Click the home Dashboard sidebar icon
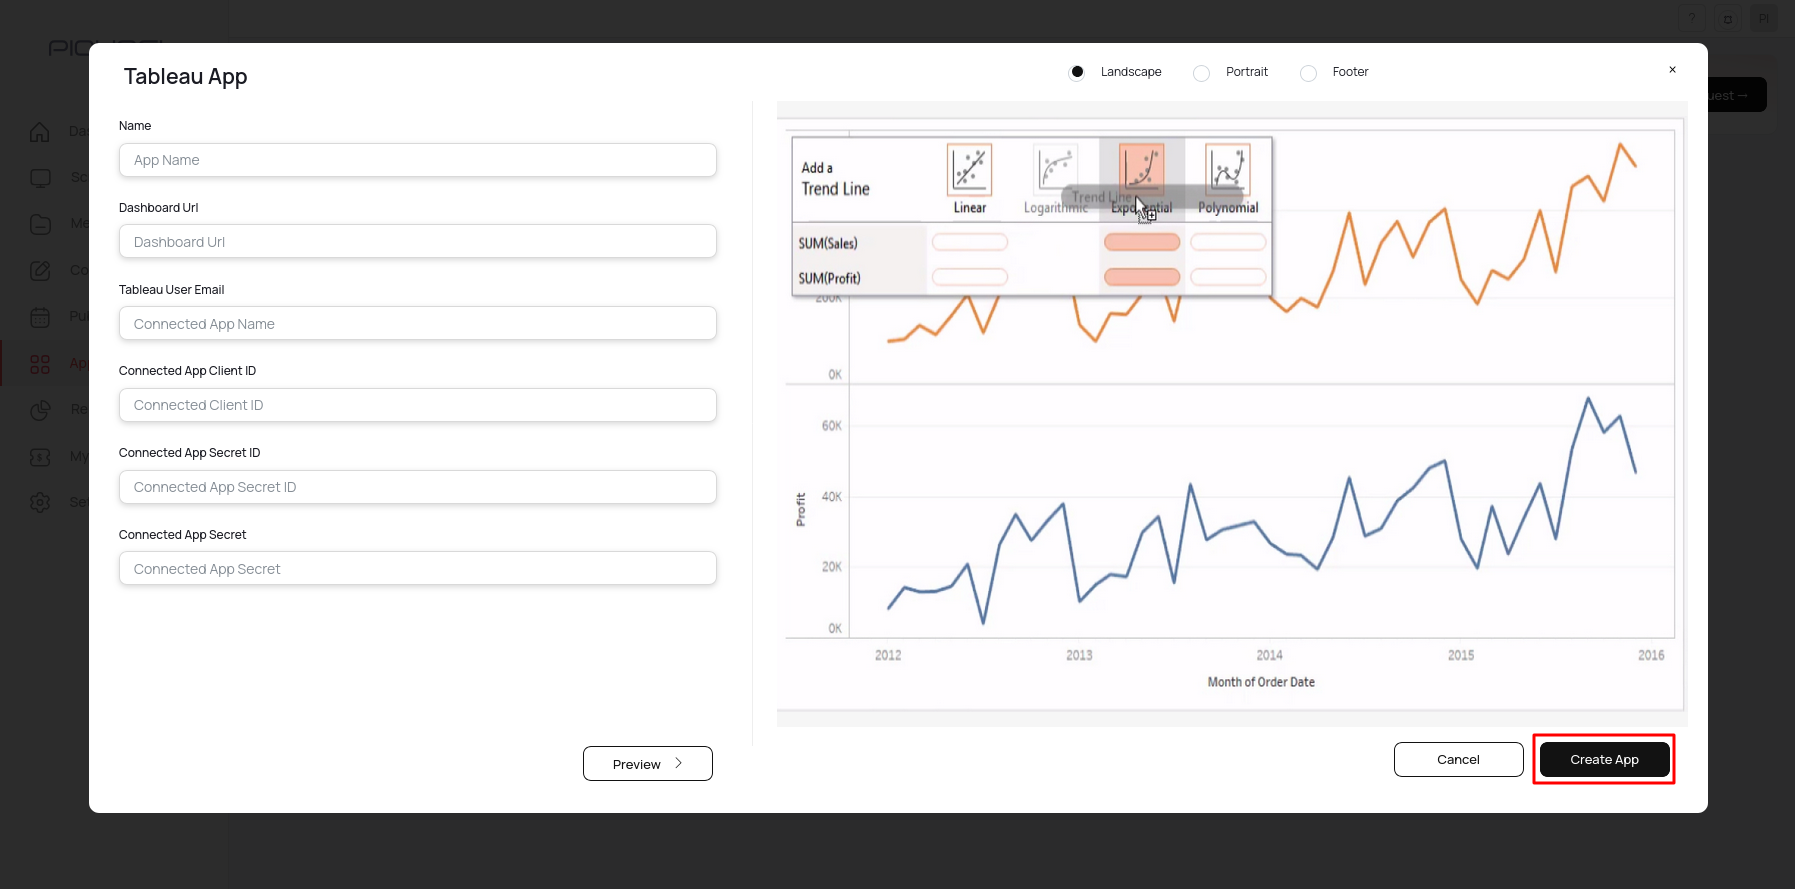 pos(40,131)
